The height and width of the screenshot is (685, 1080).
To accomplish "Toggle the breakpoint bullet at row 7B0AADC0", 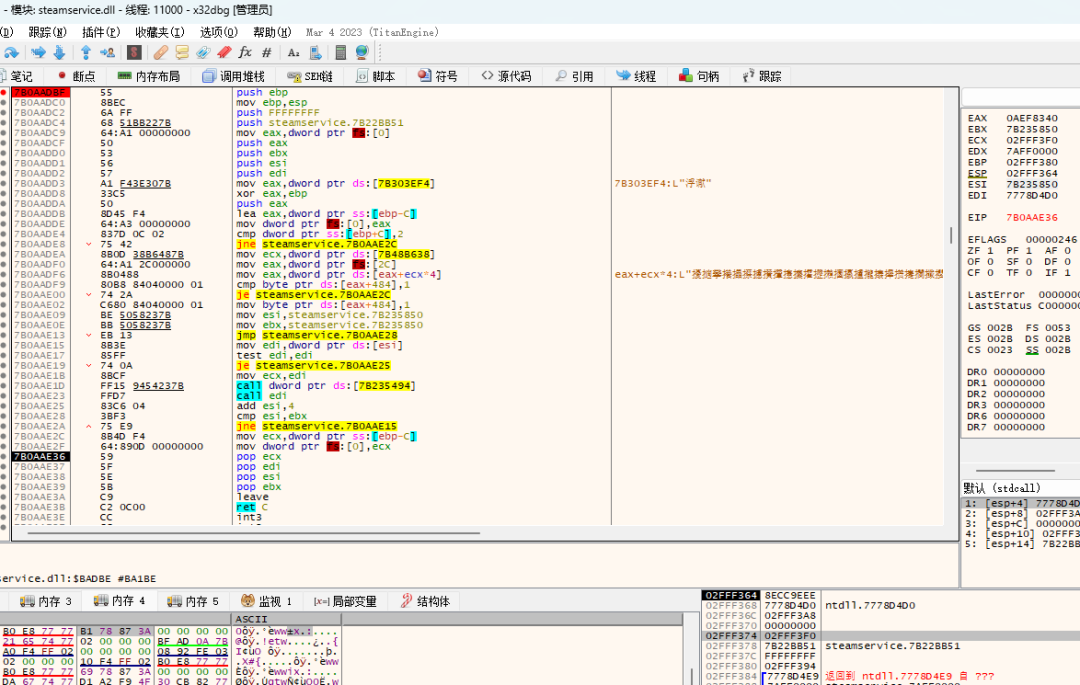I will (3, 103).
